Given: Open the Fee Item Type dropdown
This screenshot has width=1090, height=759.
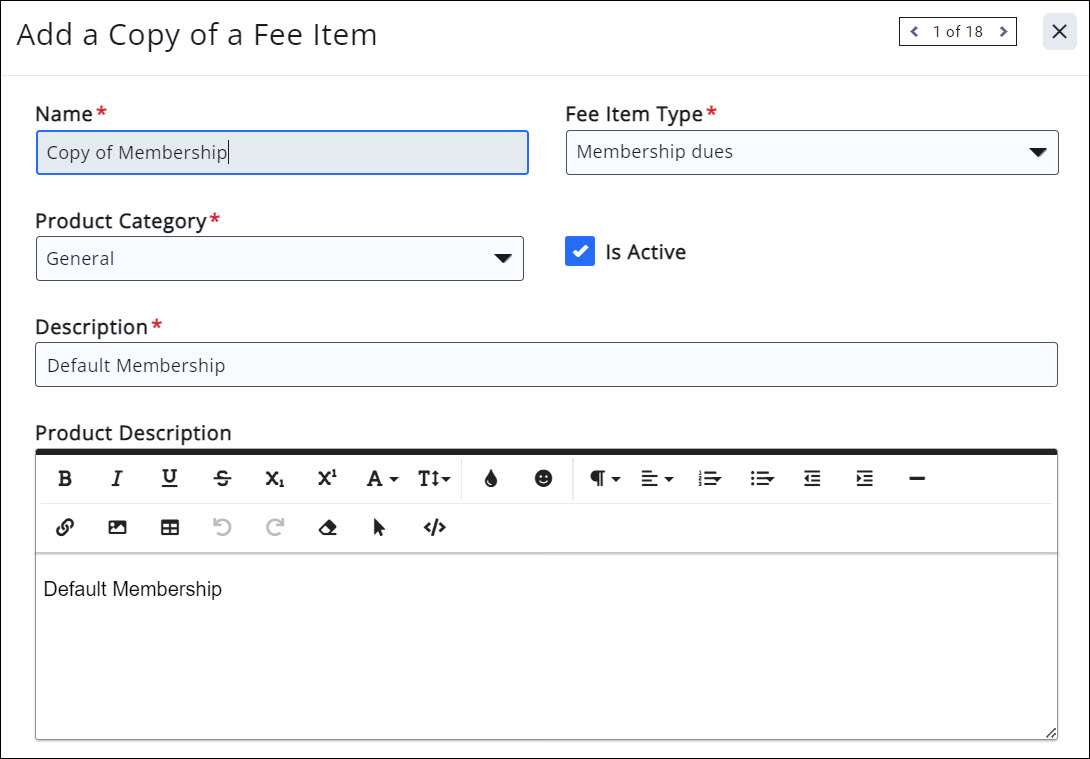Looking at the screenshot, I should click(x=811, y=152).
